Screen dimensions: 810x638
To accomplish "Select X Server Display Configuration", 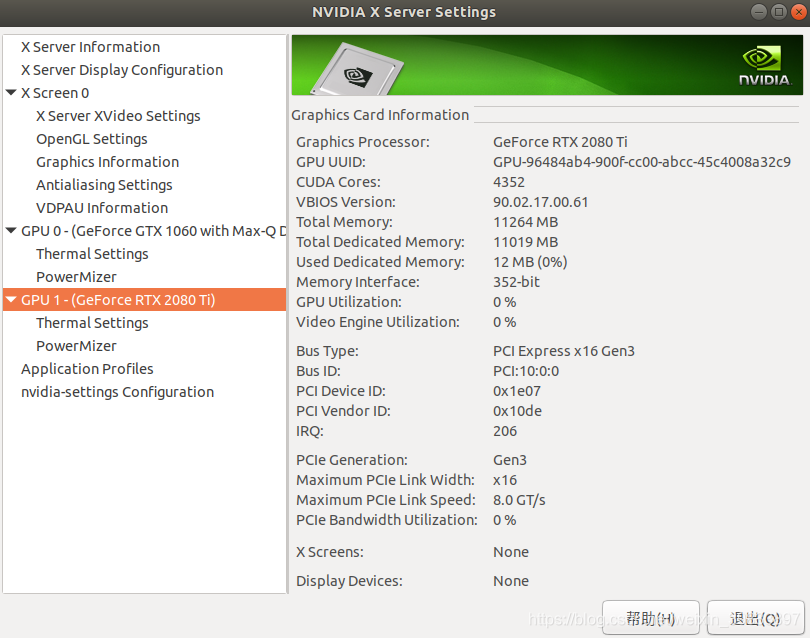I will pos(122,70).
